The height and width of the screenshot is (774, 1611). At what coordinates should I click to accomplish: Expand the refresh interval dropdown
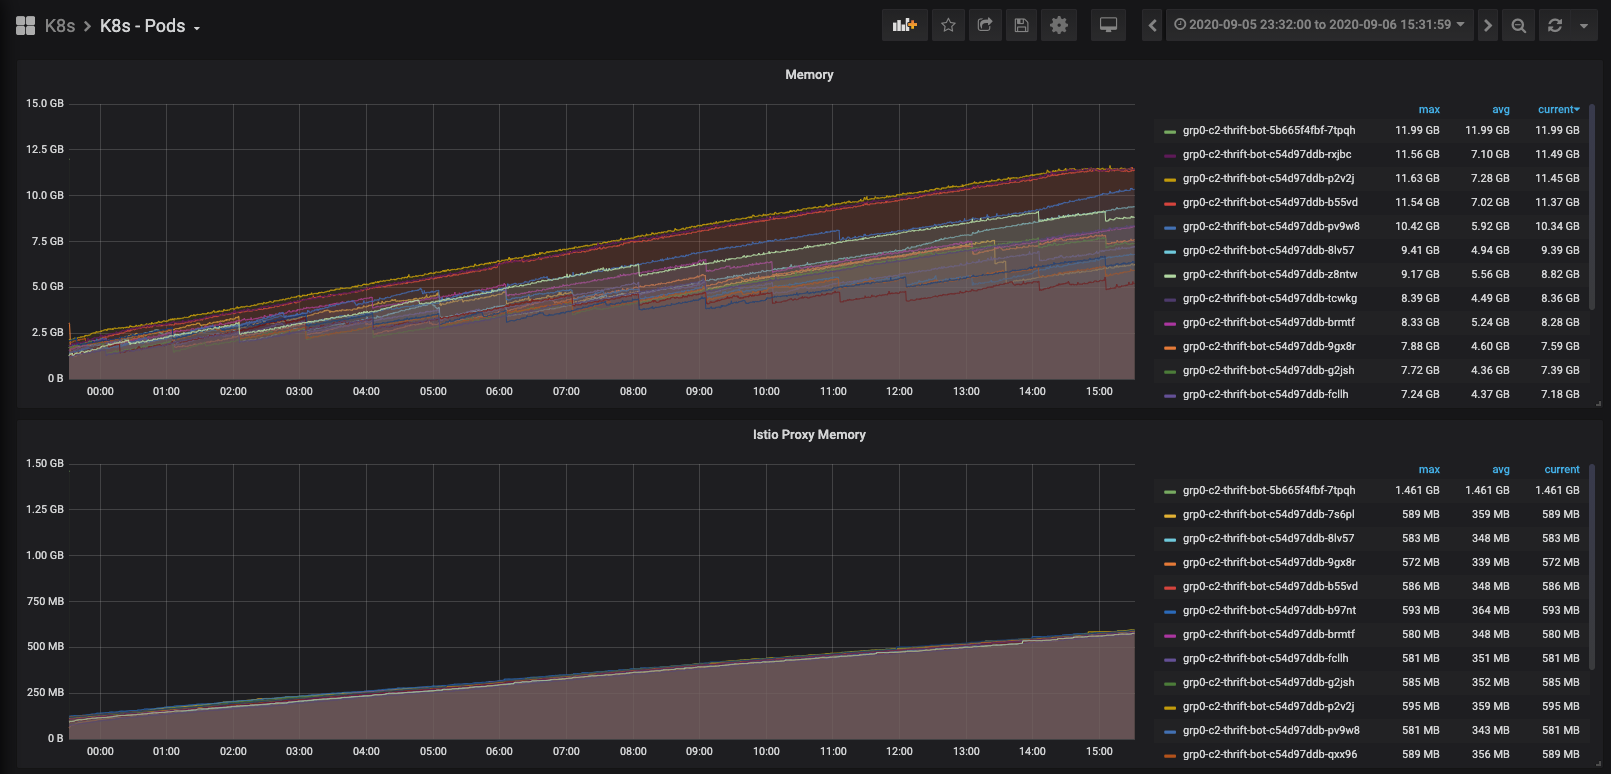[x=1584, y=25]
